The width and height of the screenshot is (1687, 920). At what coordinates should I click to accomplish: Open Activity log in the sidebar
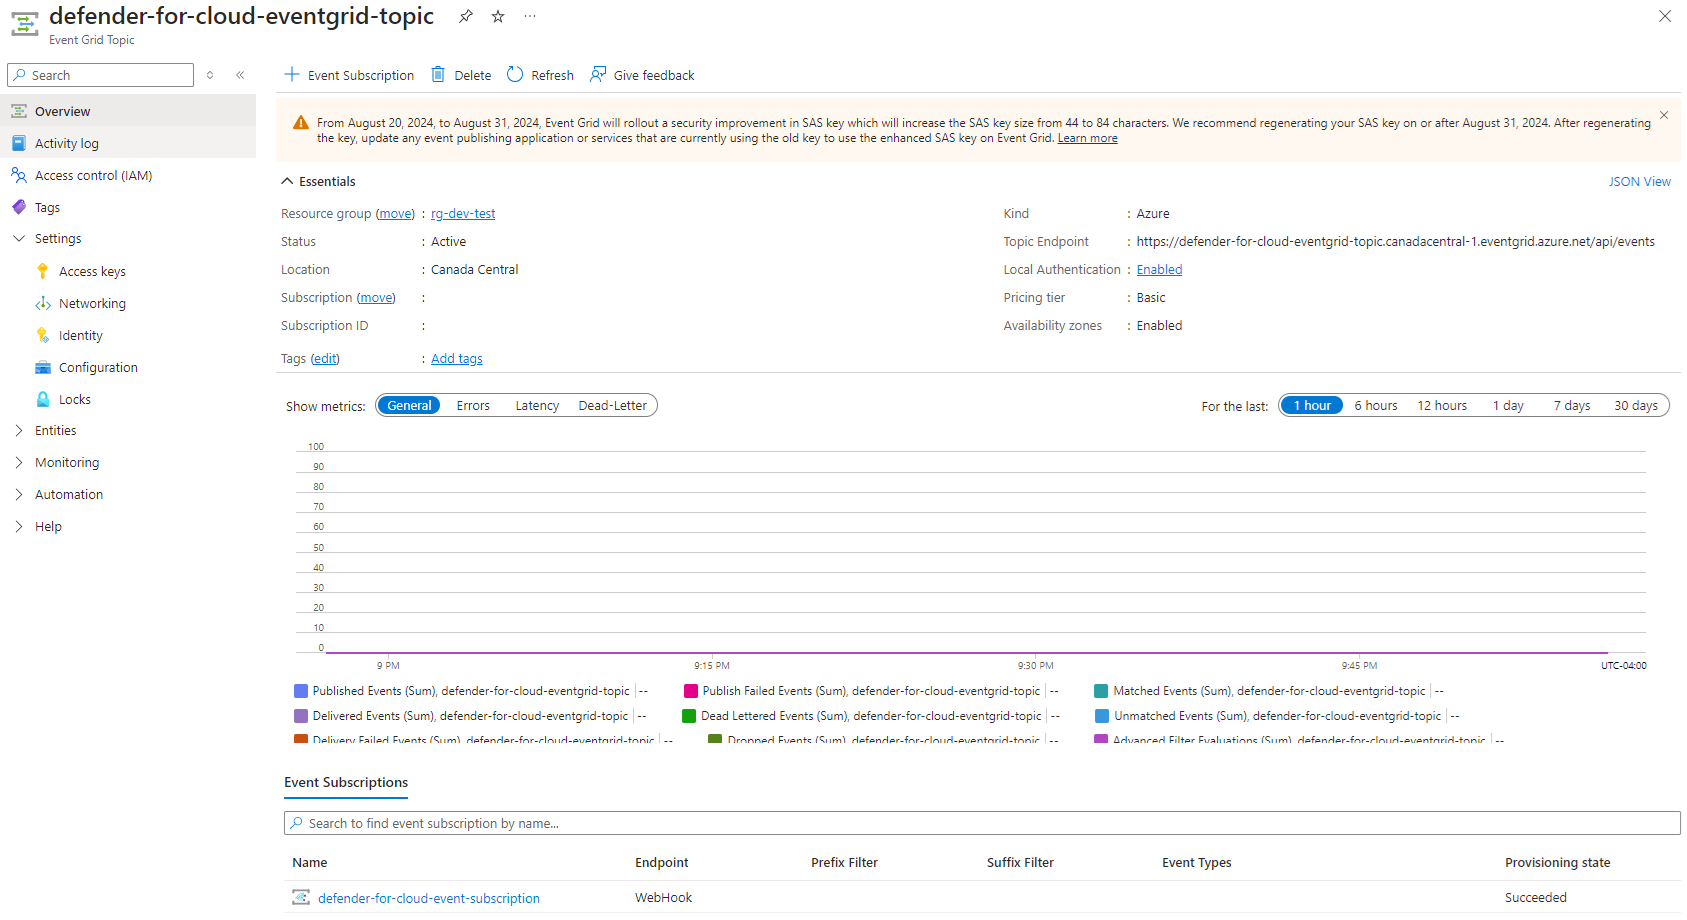128,143
